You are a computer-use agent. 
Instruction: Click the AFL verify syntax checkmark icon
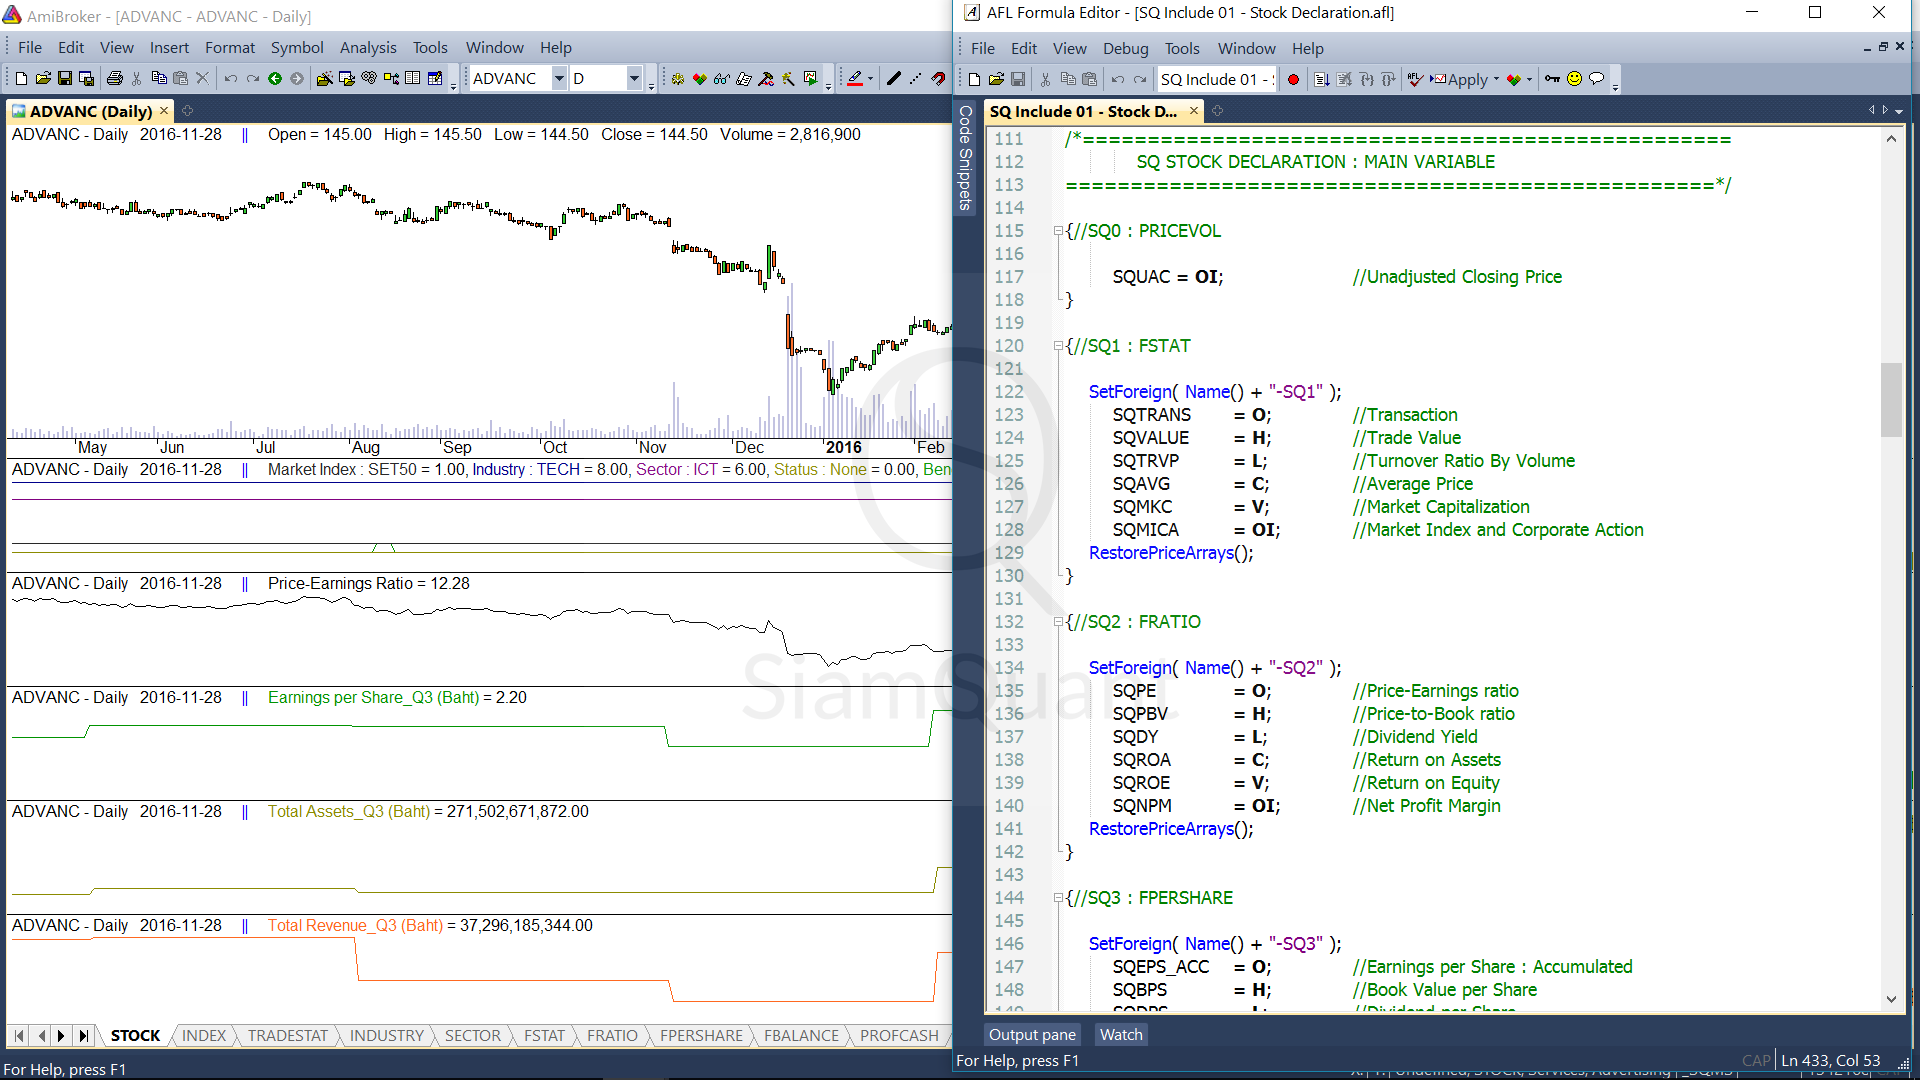click(1415, 80)
